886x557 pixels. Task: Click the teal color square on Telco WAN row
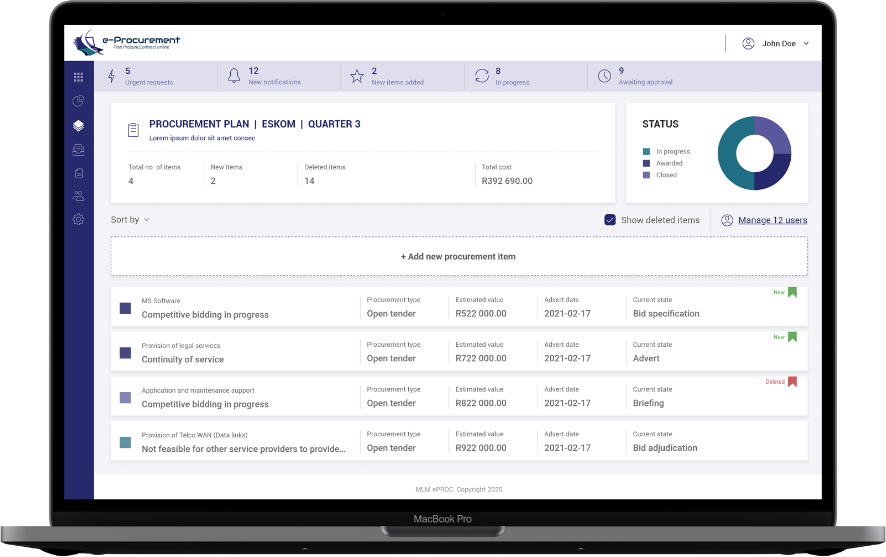(125, 442)
